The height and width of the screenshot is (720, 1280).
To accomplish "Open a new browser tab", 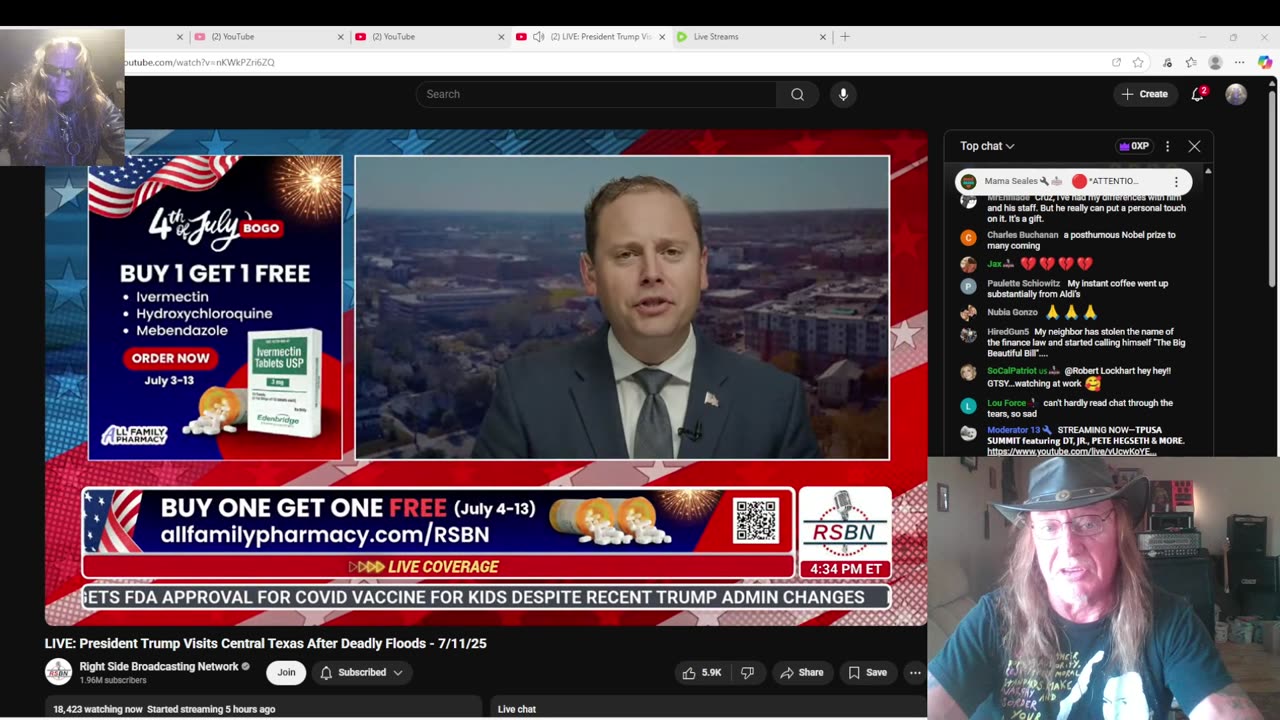I will click(x=845, y=37).
